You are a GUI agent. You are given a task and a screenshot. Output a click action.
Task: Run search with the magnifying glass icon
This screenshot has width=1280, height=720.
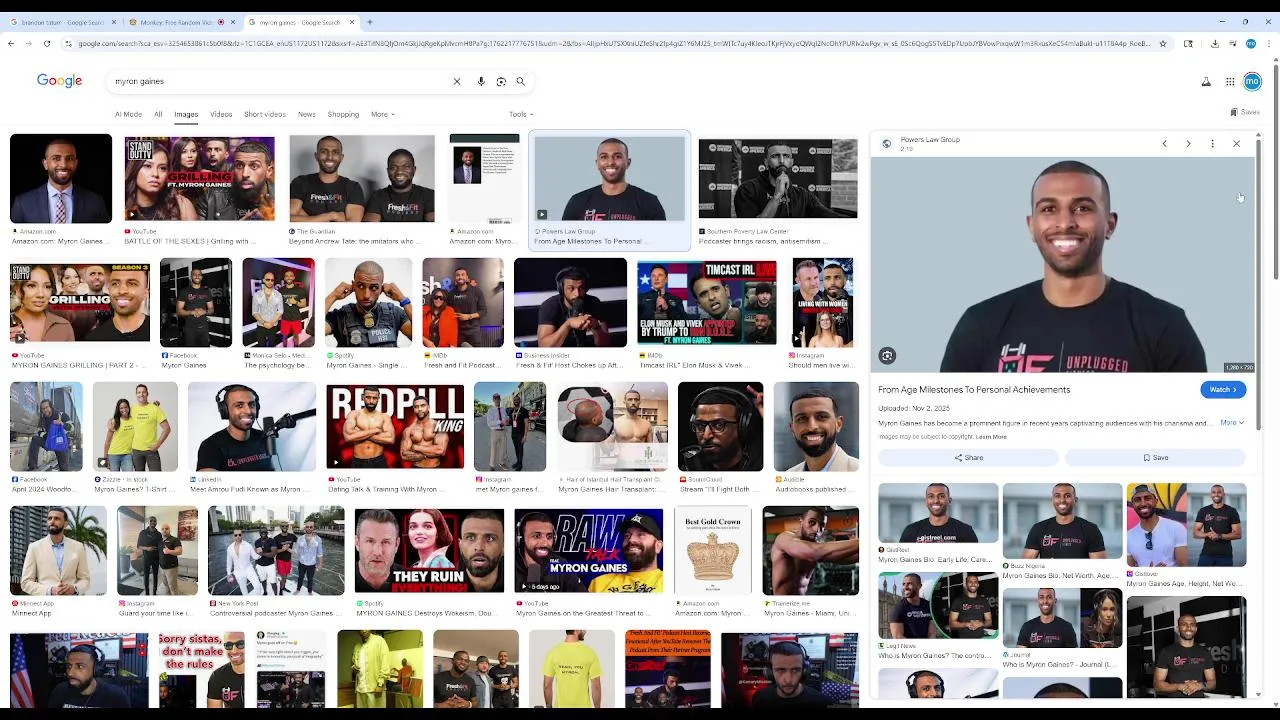(520, 81)
